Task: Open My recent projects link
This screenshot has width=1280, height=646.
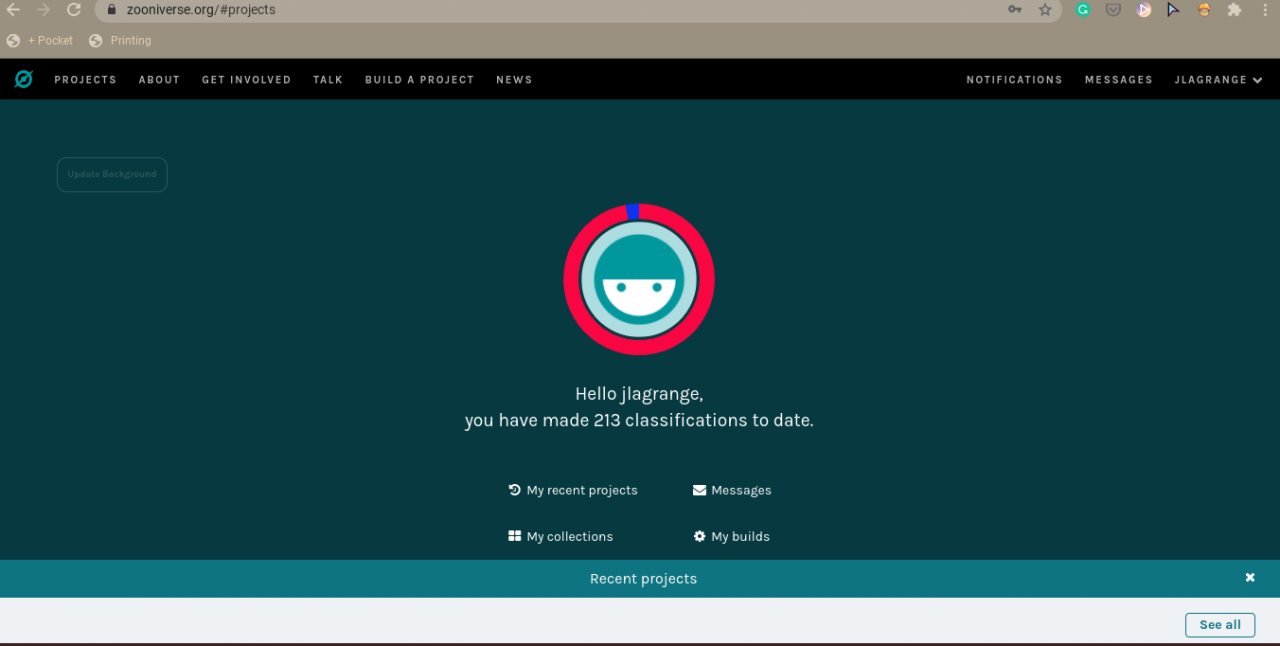Action: [x=573, y=490]
